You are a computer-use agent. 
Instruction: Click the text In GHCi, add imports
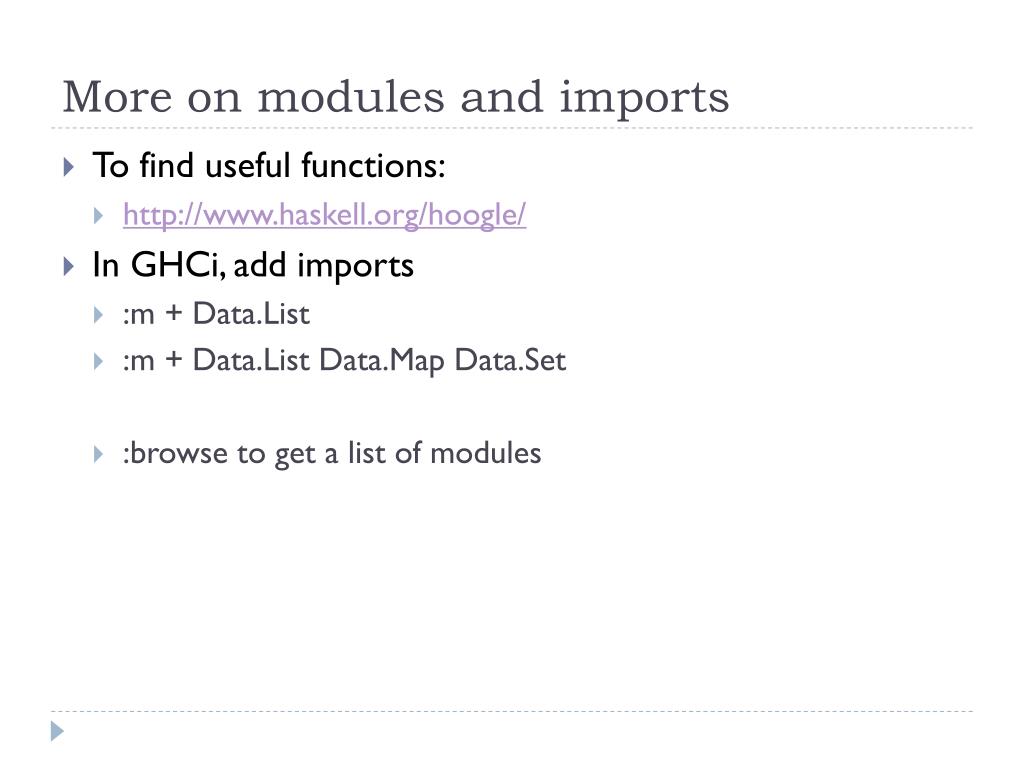click(253, 265)
